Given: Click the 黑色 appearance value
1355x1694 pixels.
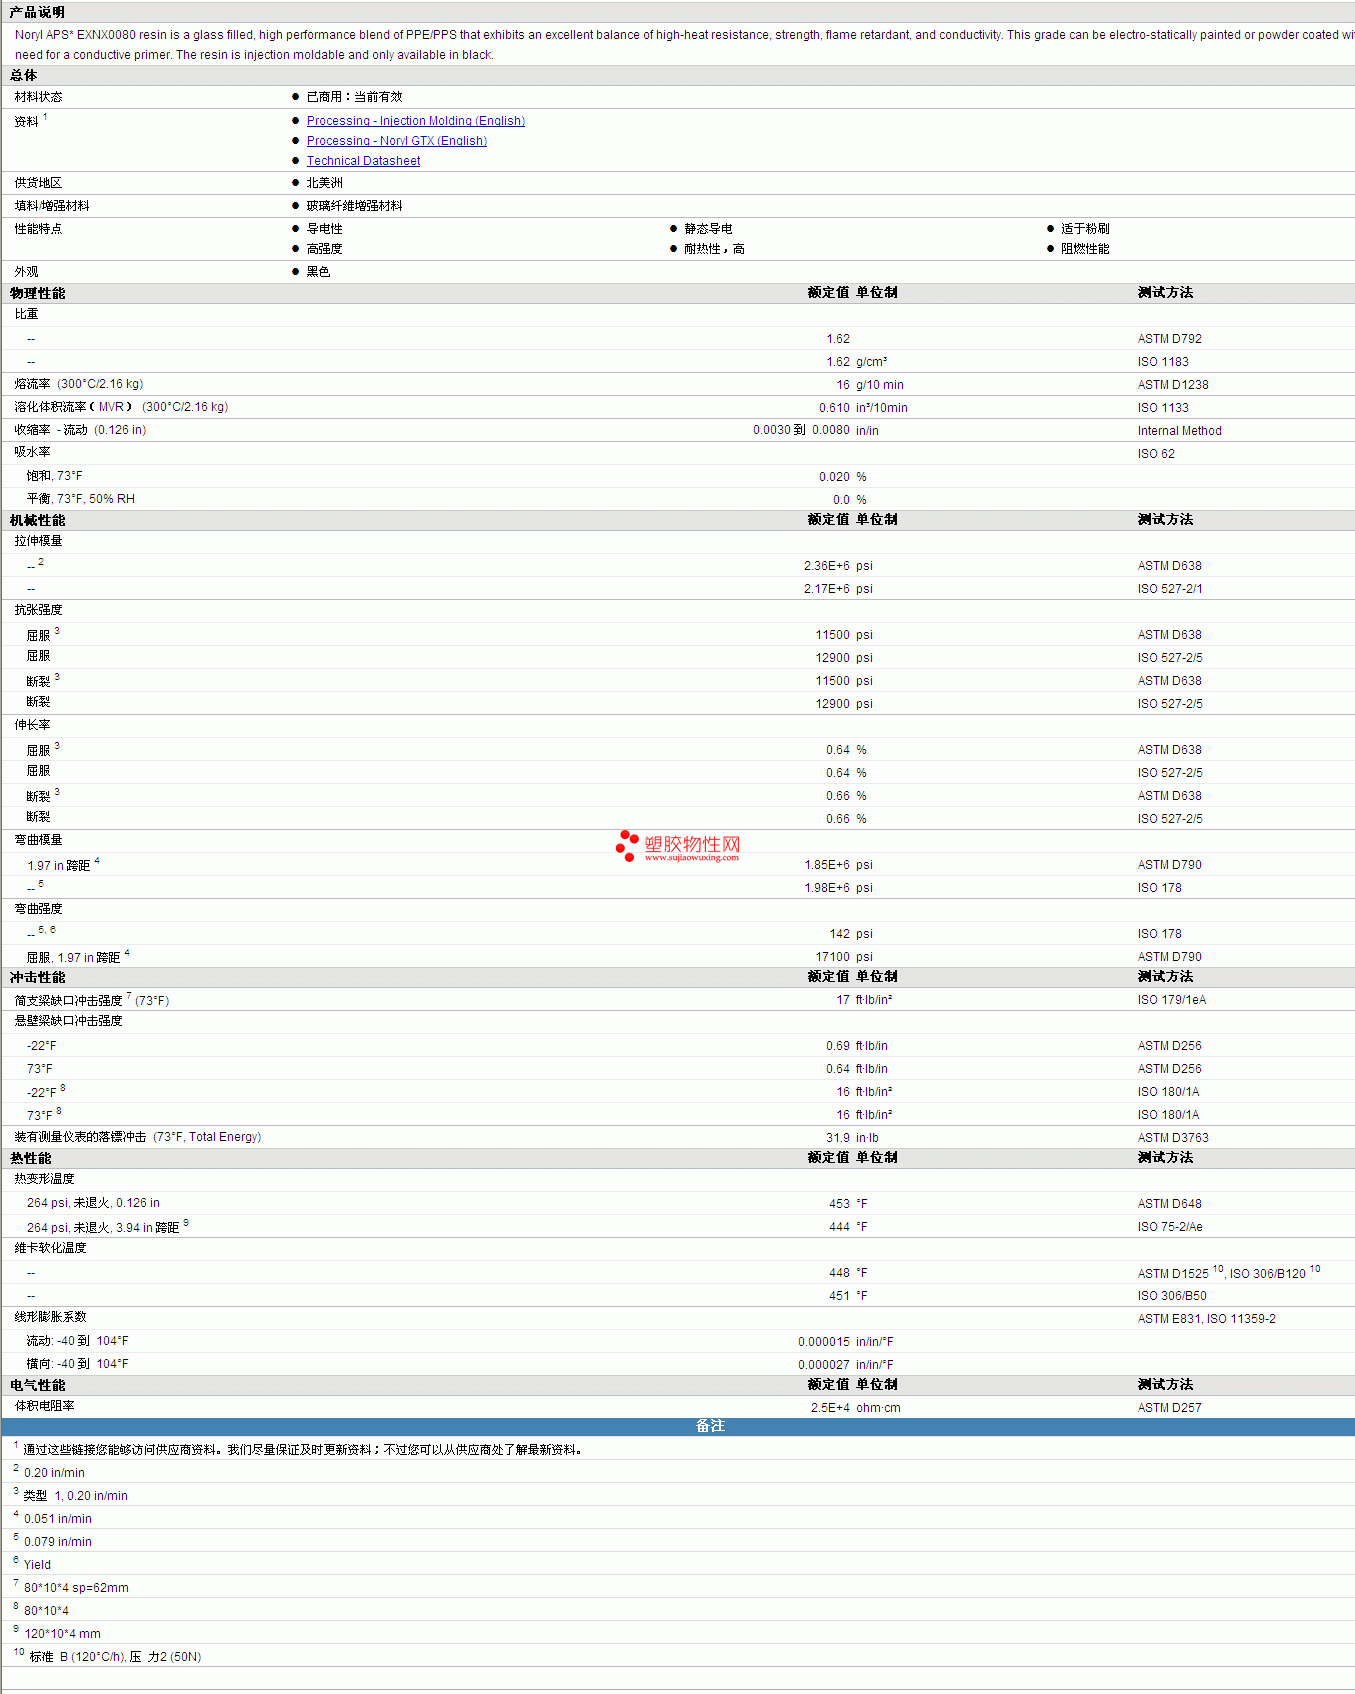Looking at the screenshot, I should [x=318, y=272].
